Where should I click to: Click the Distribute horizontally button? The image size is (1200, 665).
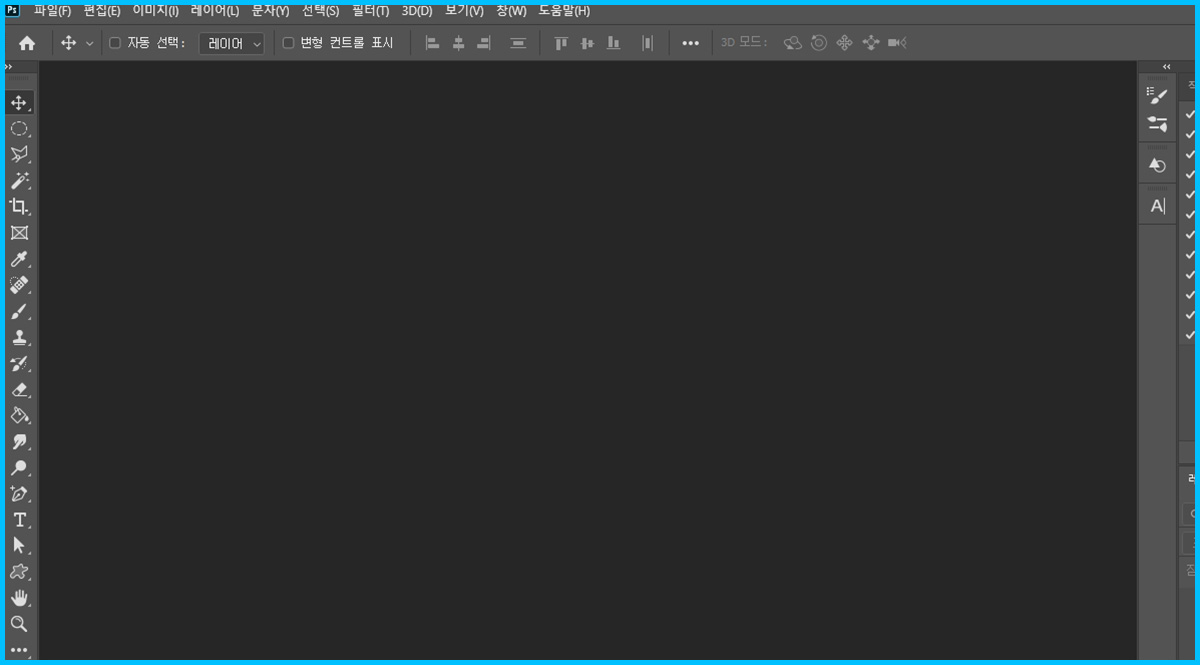click(647, 43)
